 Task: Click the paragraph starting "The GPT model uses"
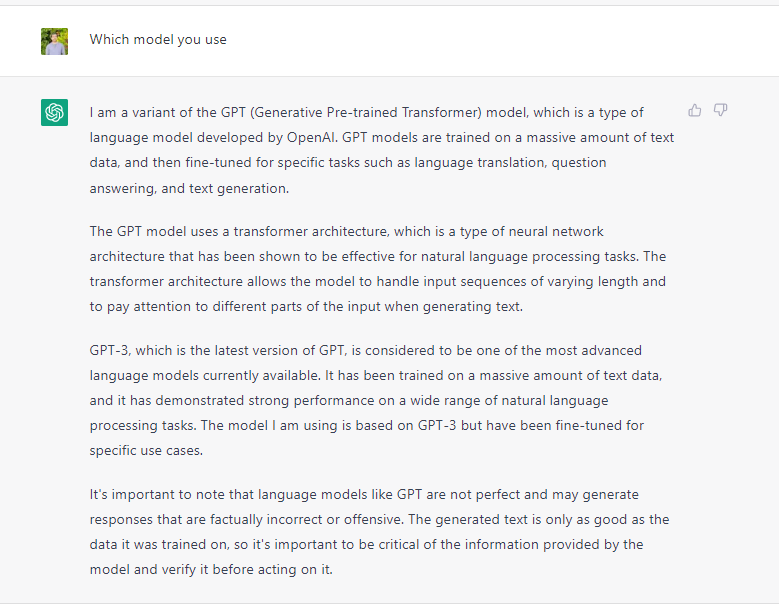coord(380,269)
